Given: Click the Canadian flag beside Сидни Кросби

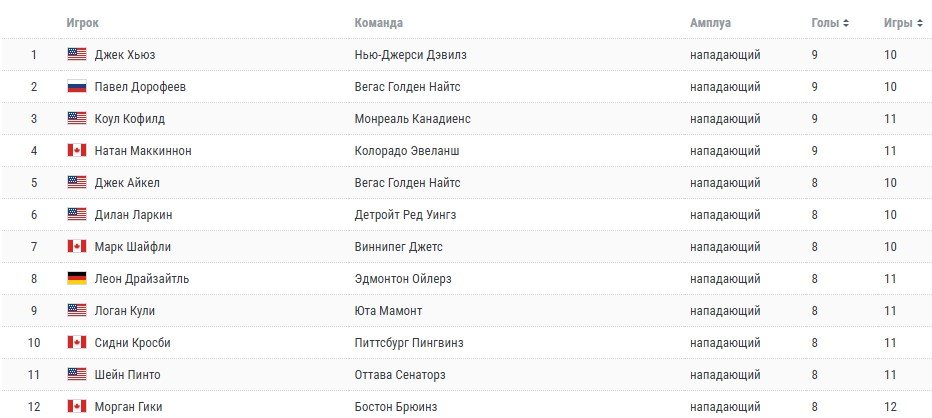Looking at the screenshot, I should (x=77, y=342).
